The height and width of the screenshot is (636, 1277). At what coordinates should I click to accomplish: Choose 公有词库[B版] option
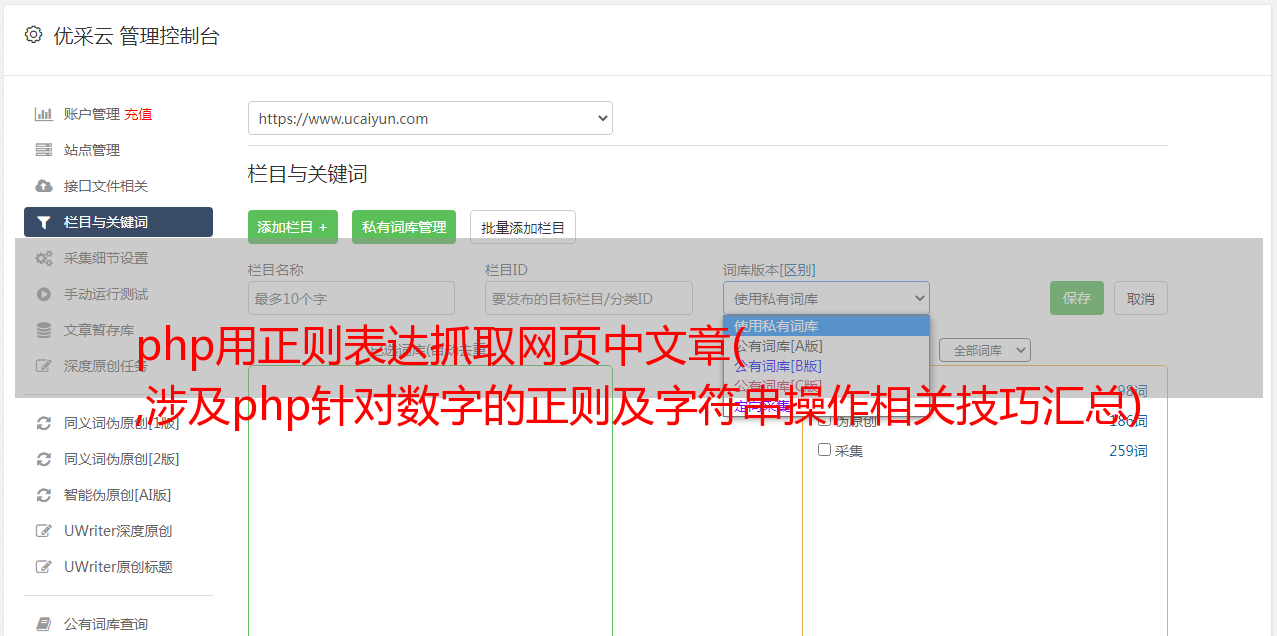click(826, 366)
